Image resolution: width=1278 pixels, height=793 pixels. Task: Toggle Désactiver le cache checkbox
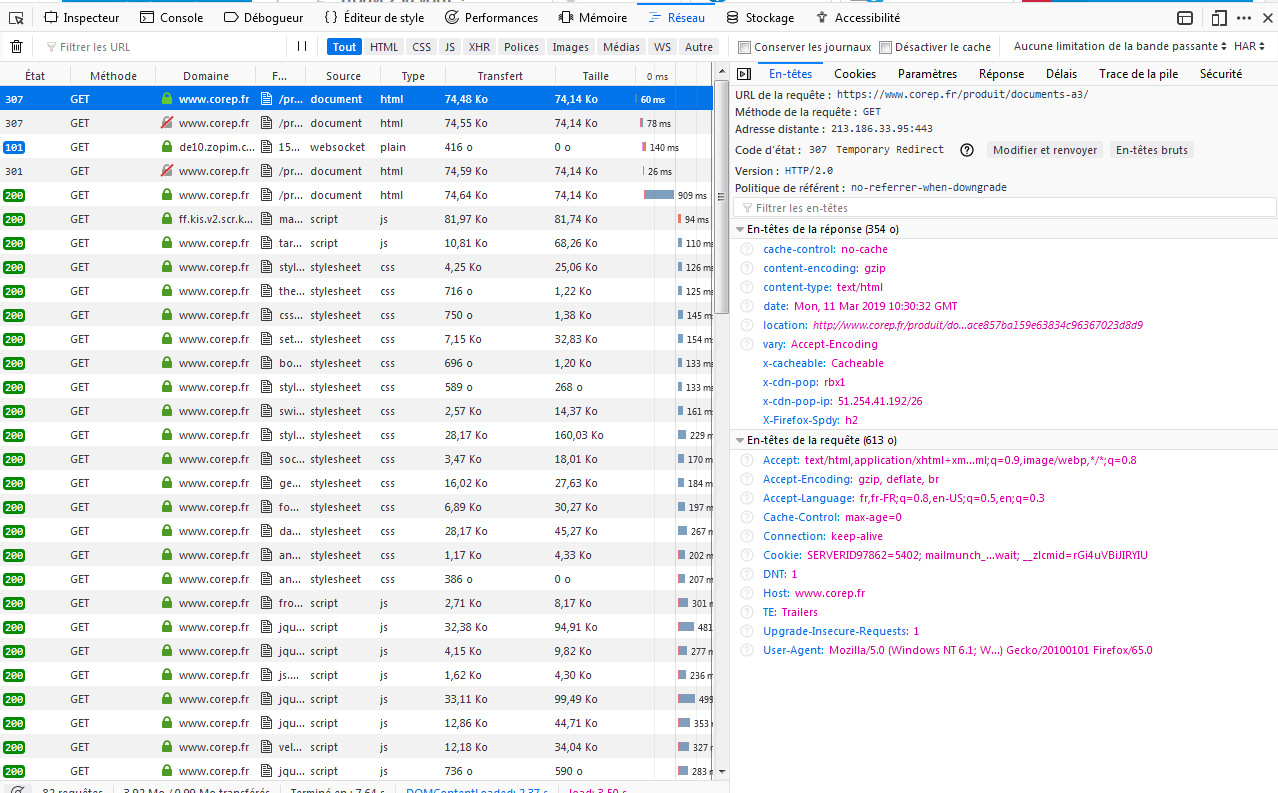[886, 47]
